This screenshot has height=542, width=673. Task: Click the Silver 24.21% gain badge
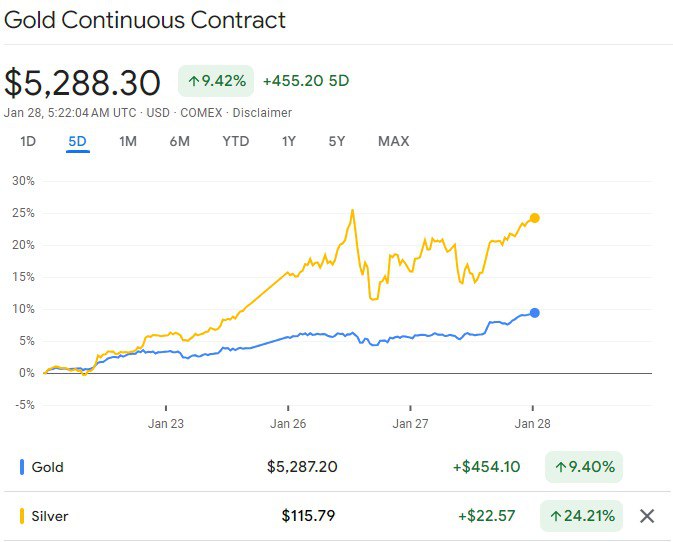coord(580,516)
